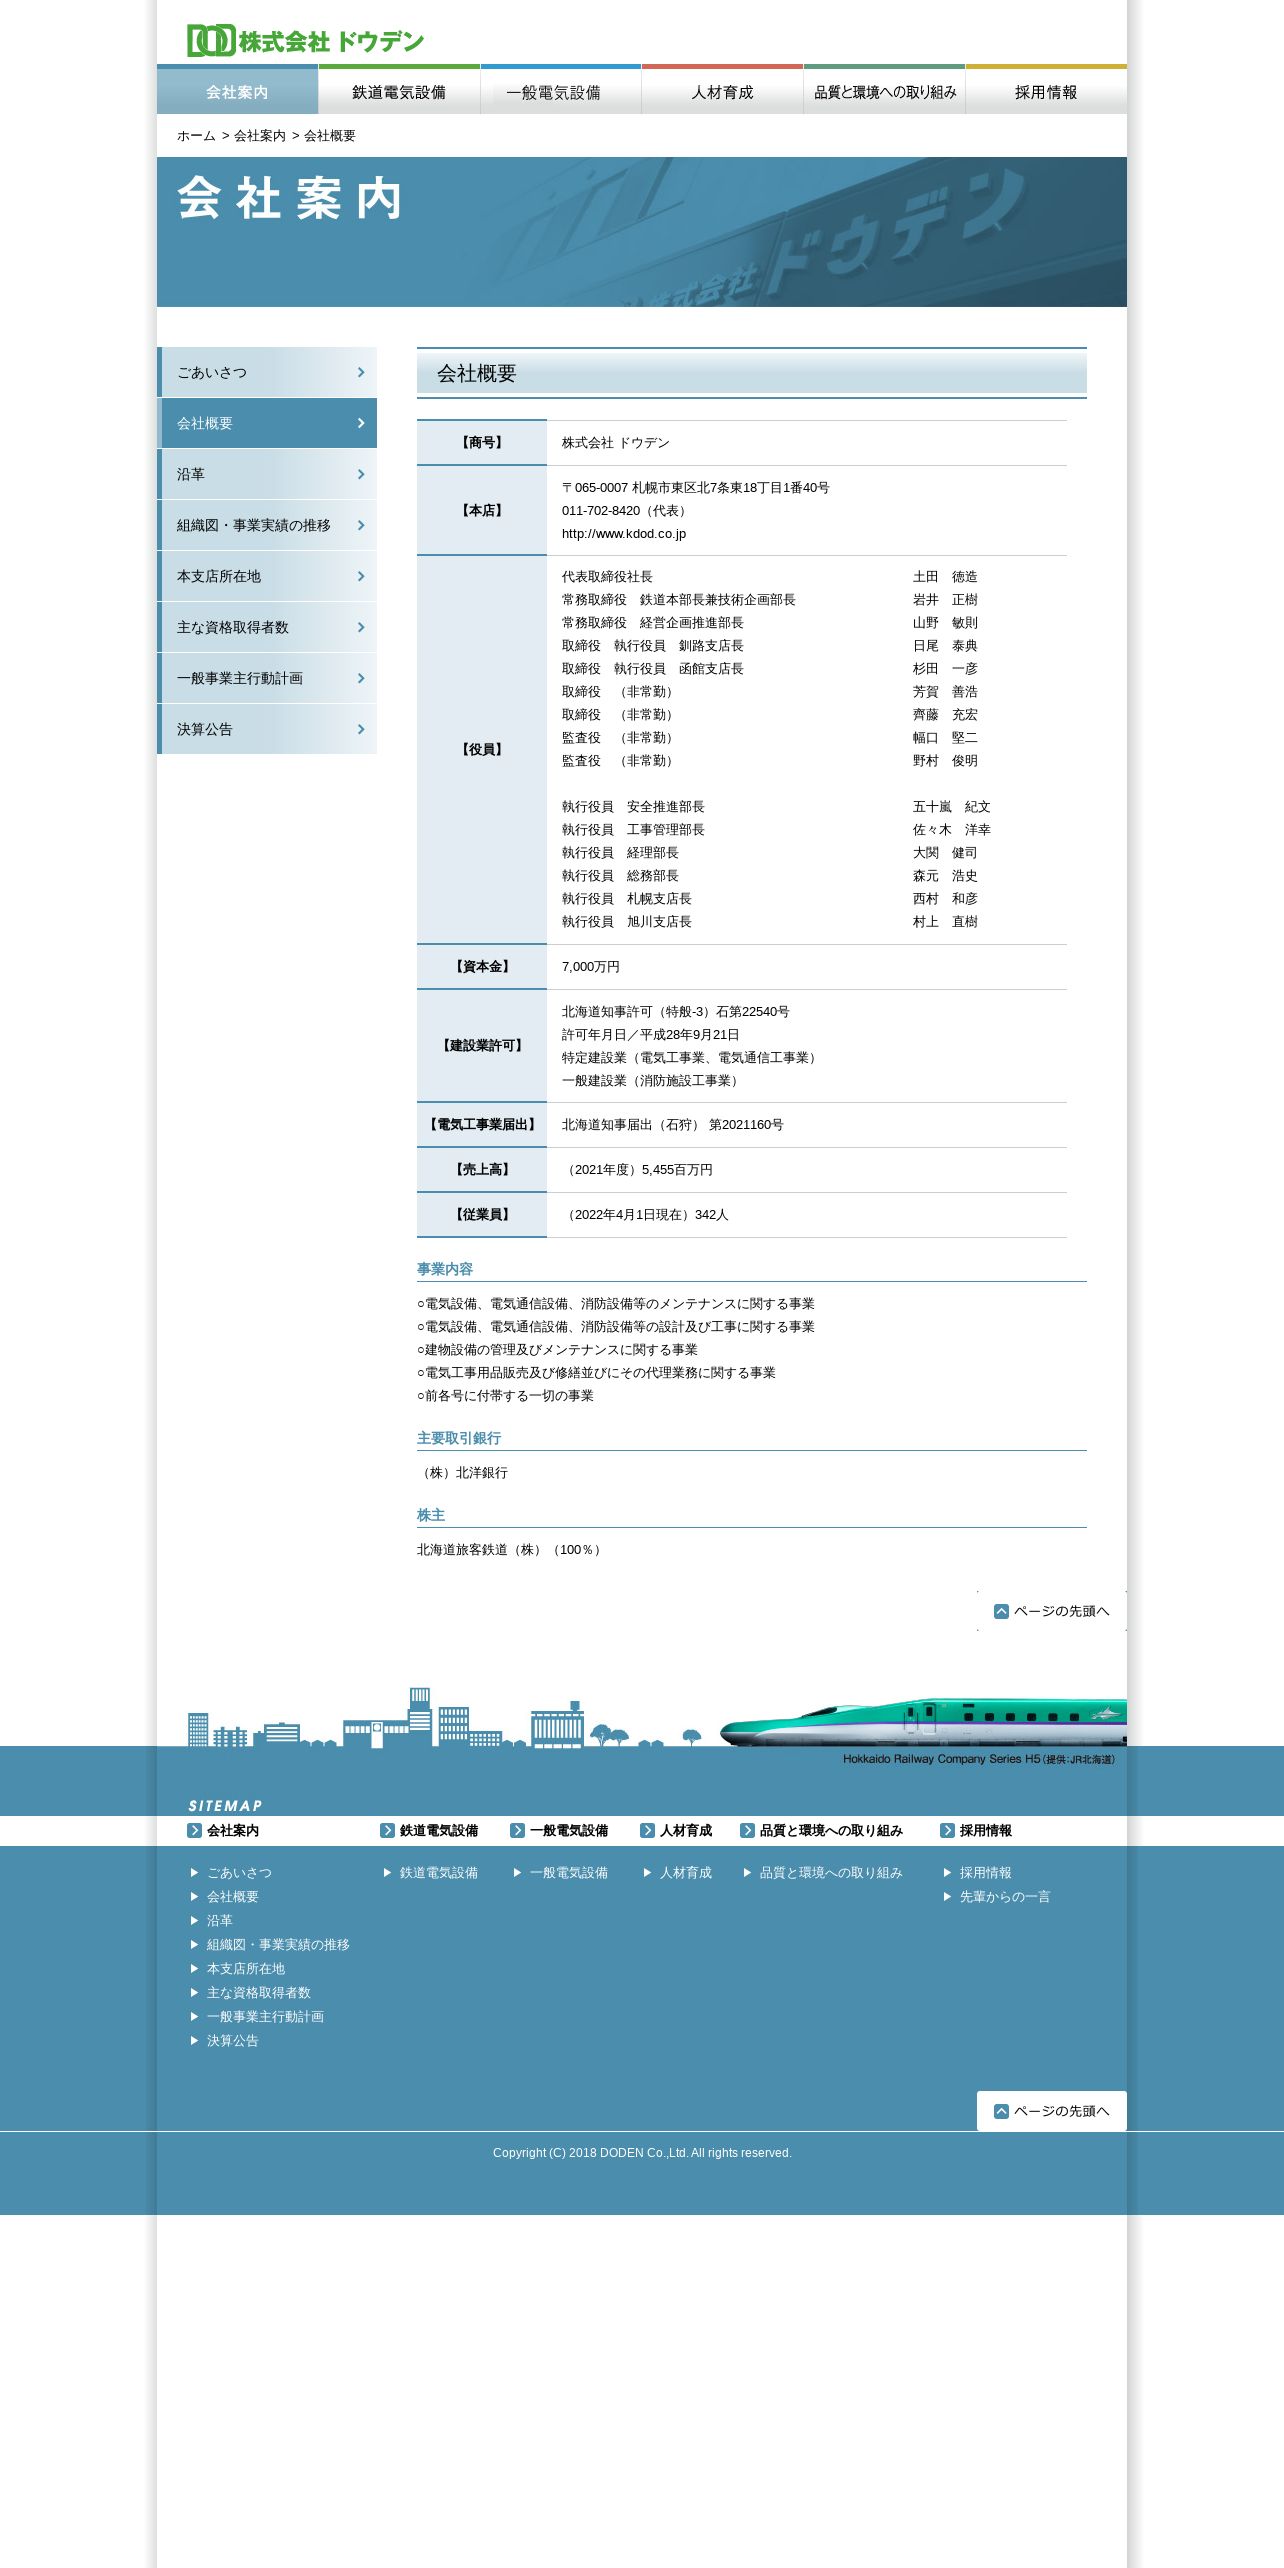Click chevron arrow beside ごあいさつ
The width and height of the screenshot is (1284, 2568).
point(361,372)
